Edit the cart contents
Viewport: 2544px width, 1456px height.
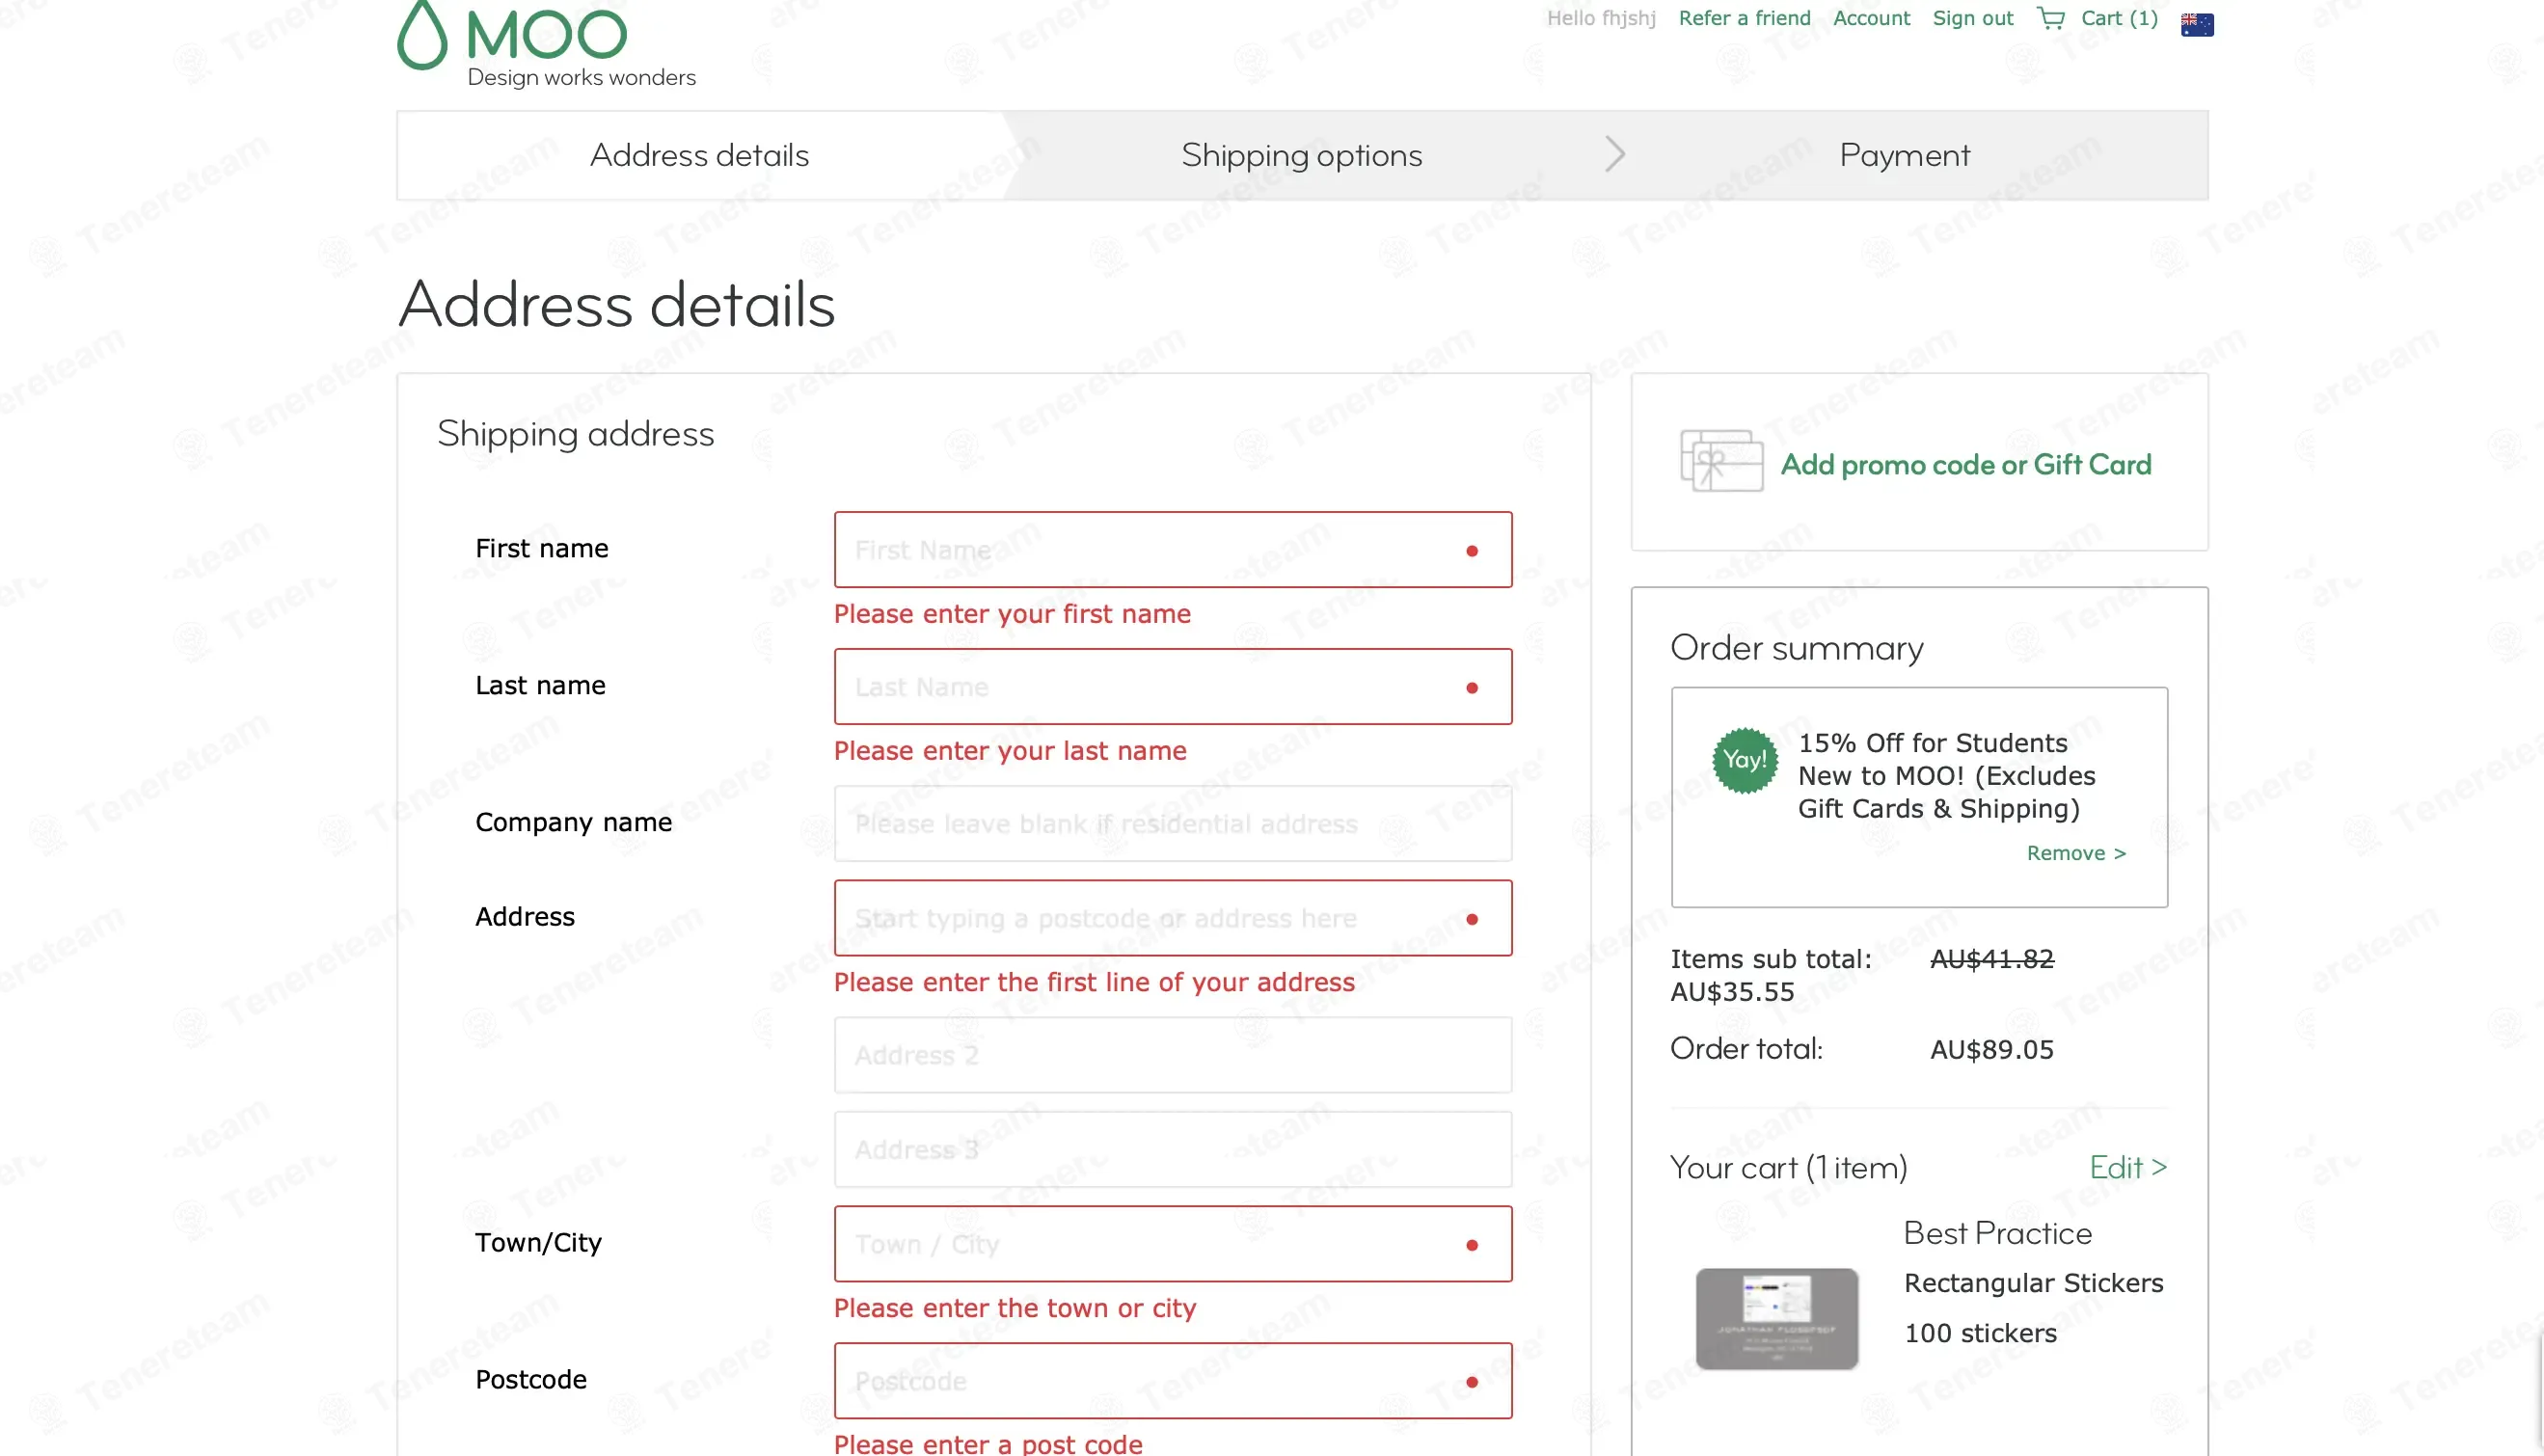click(x=2127, y=1167)
